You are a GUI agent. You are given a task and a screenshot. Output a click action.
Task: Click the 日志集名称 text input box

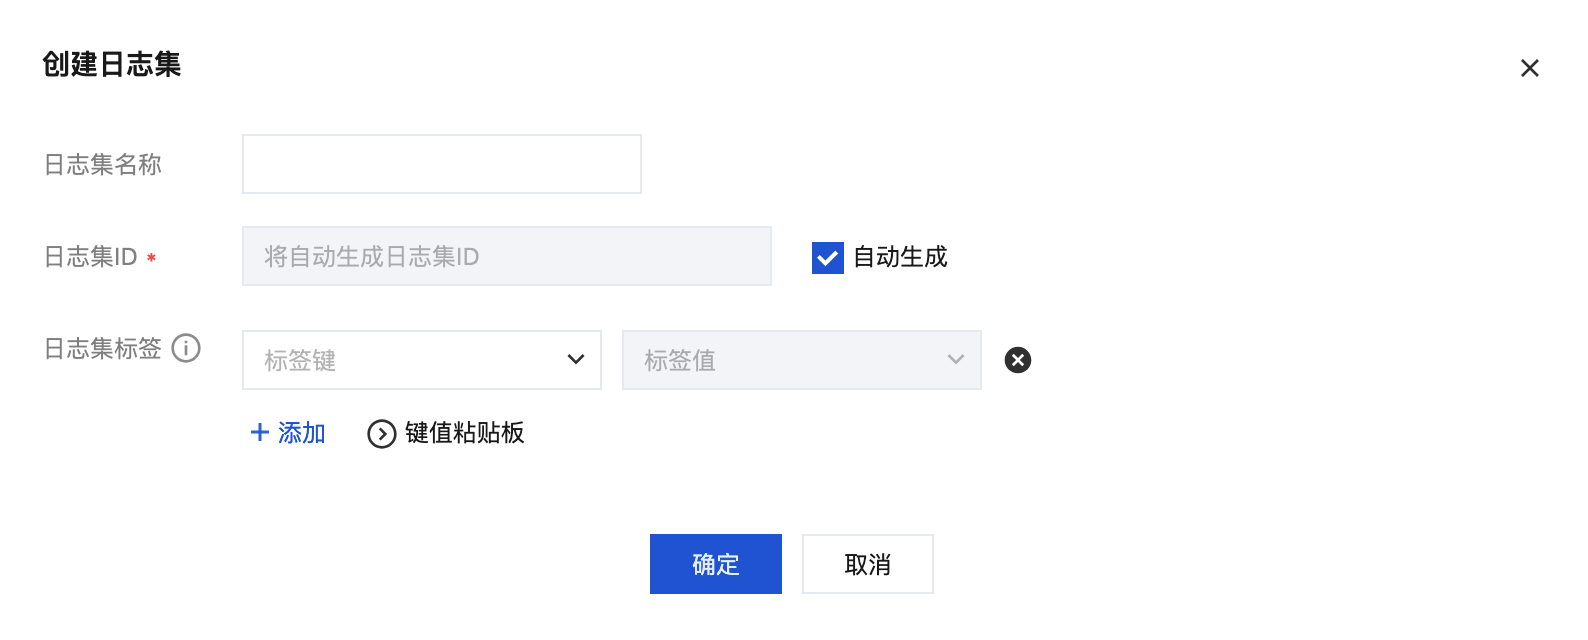click(x=441, y=164)
